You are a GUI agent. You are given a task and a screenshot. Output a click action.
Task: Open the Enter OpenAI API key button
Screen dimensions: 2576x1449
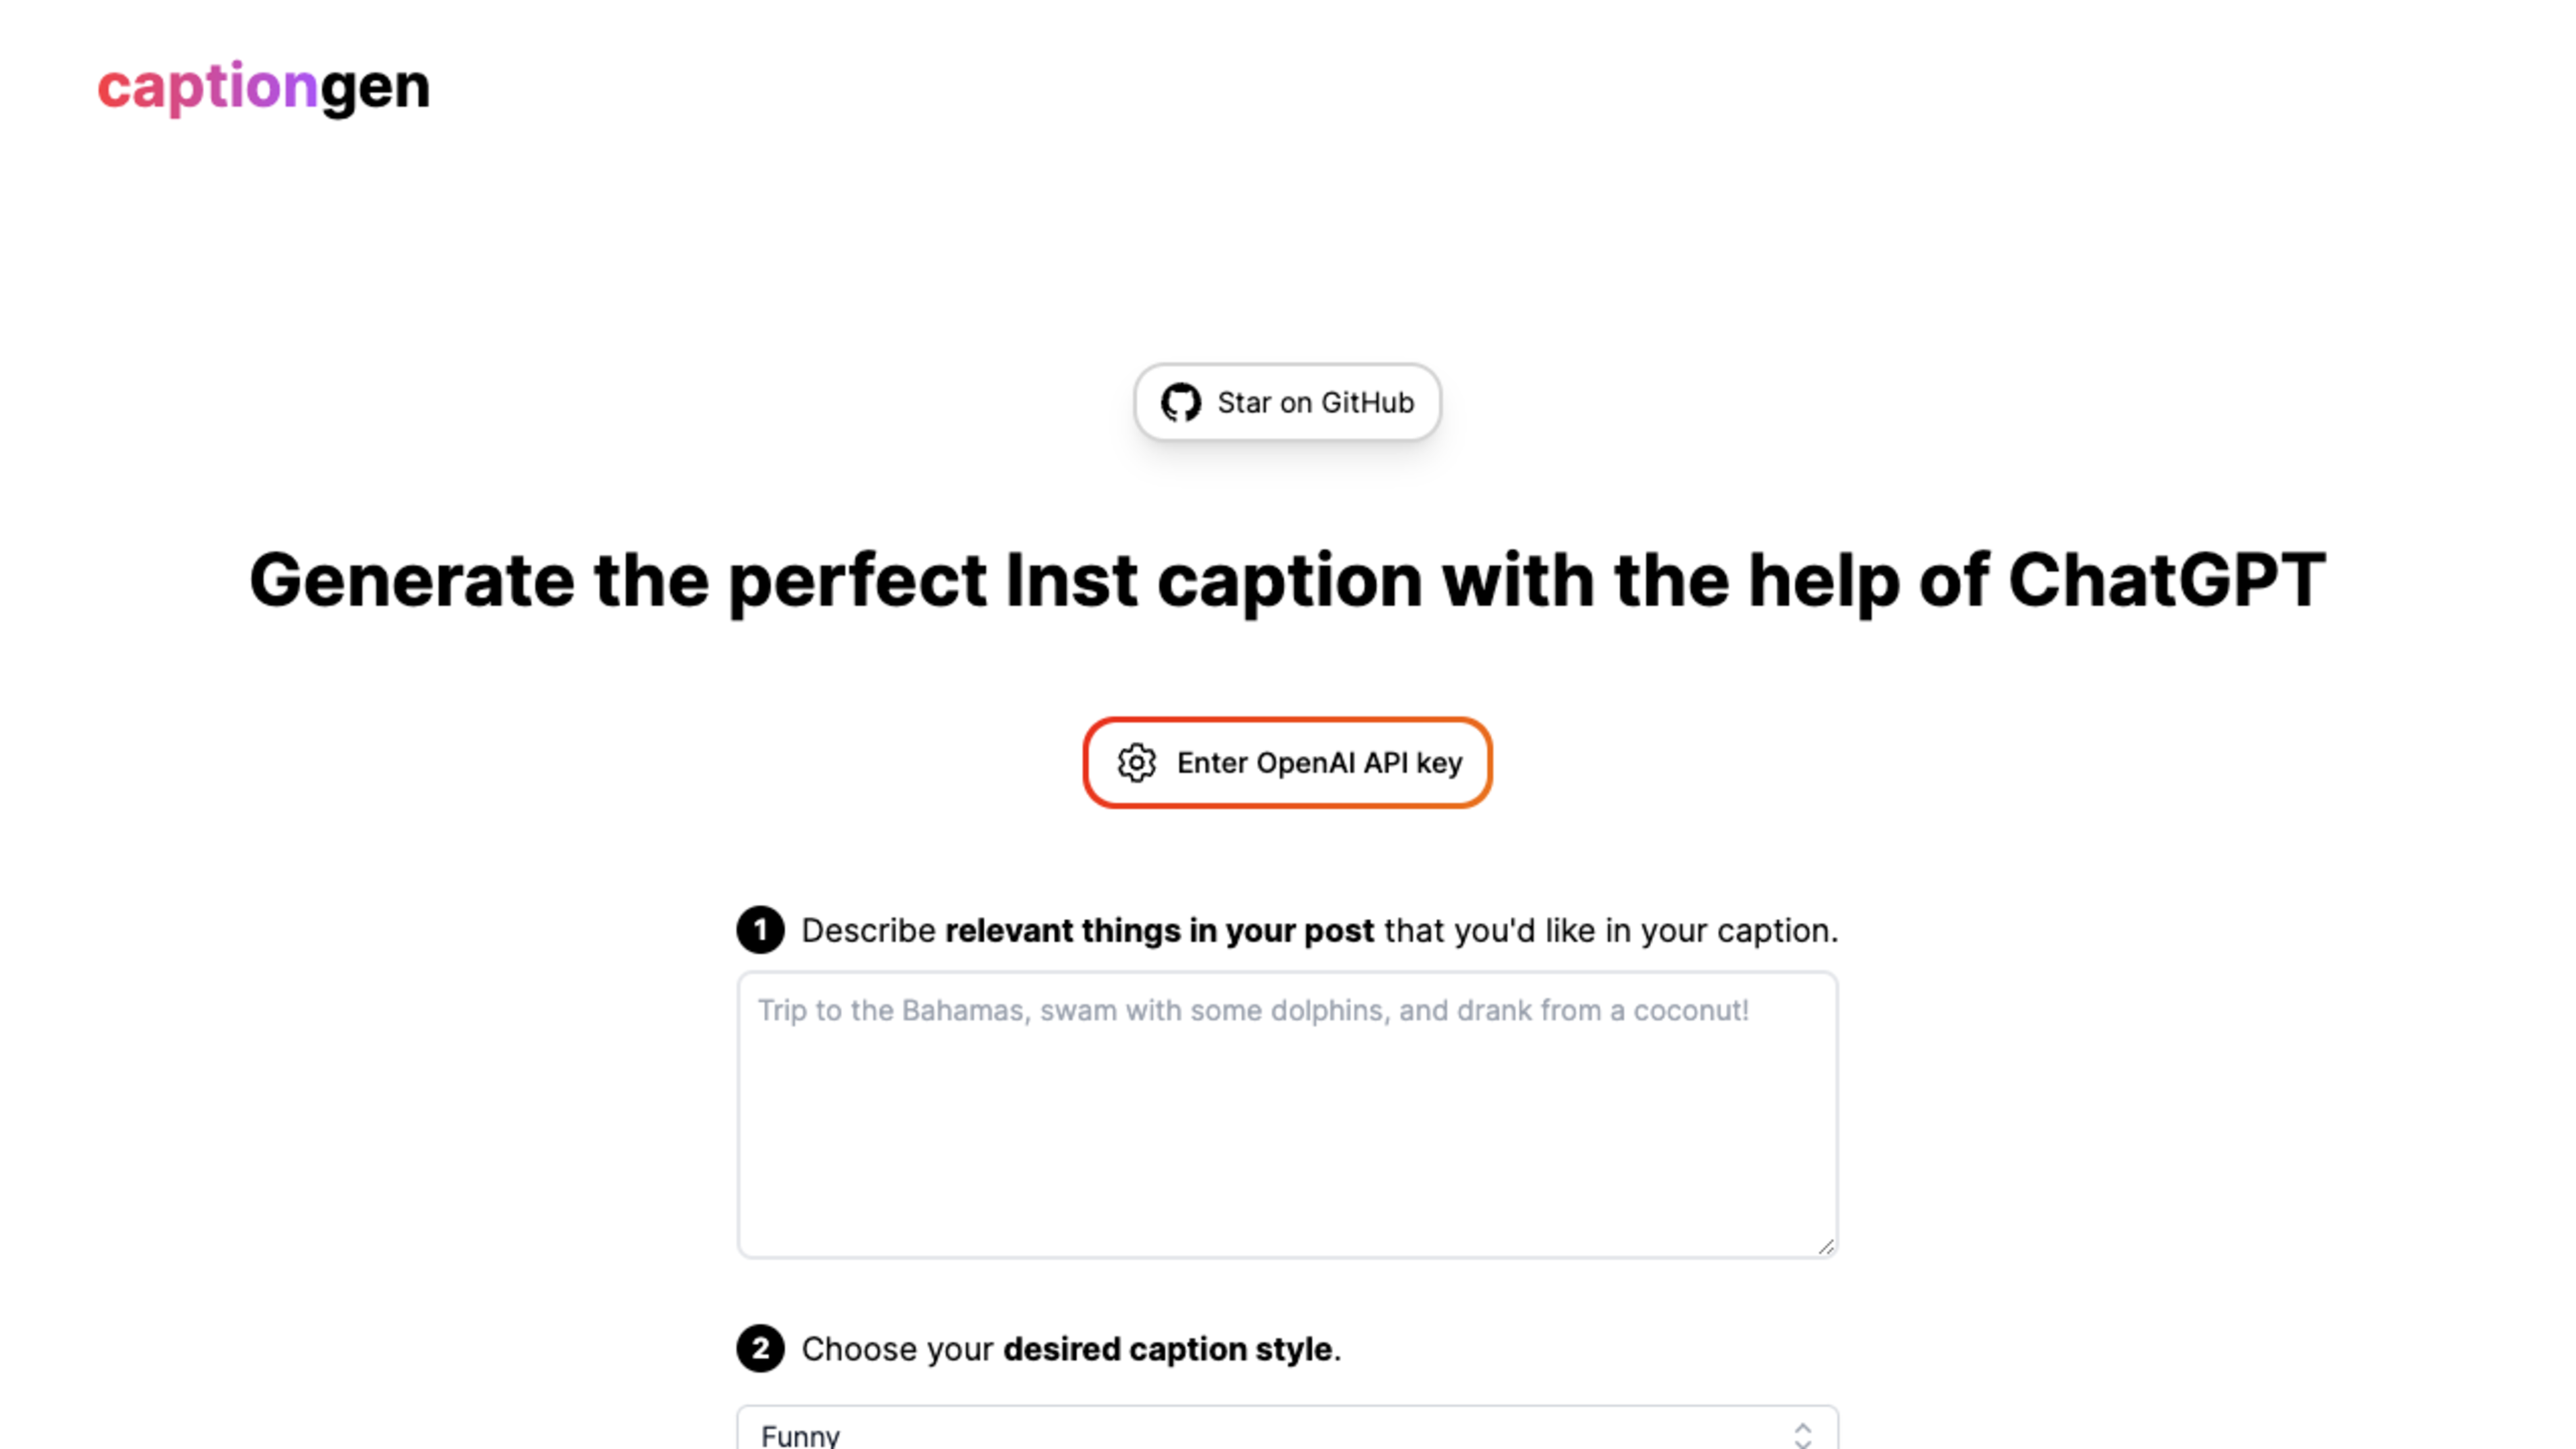tap(1287, 763)
